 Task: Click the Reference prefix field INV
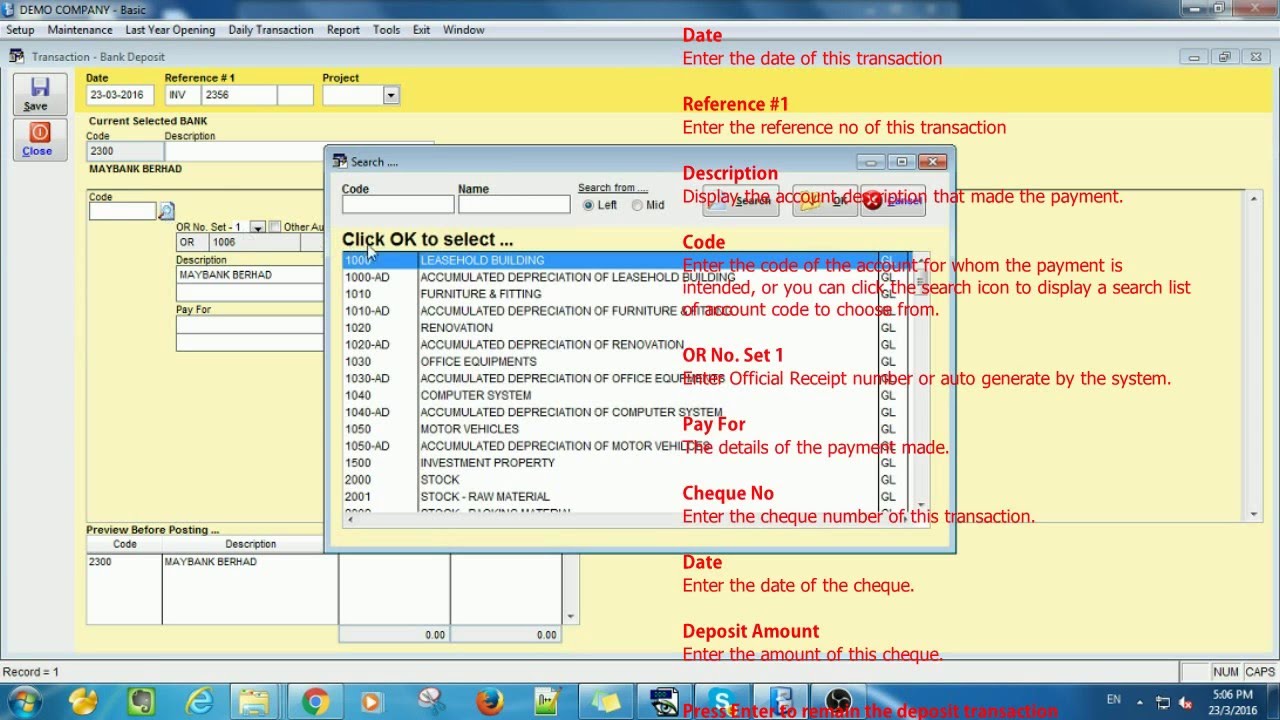(x=182, y=95)
